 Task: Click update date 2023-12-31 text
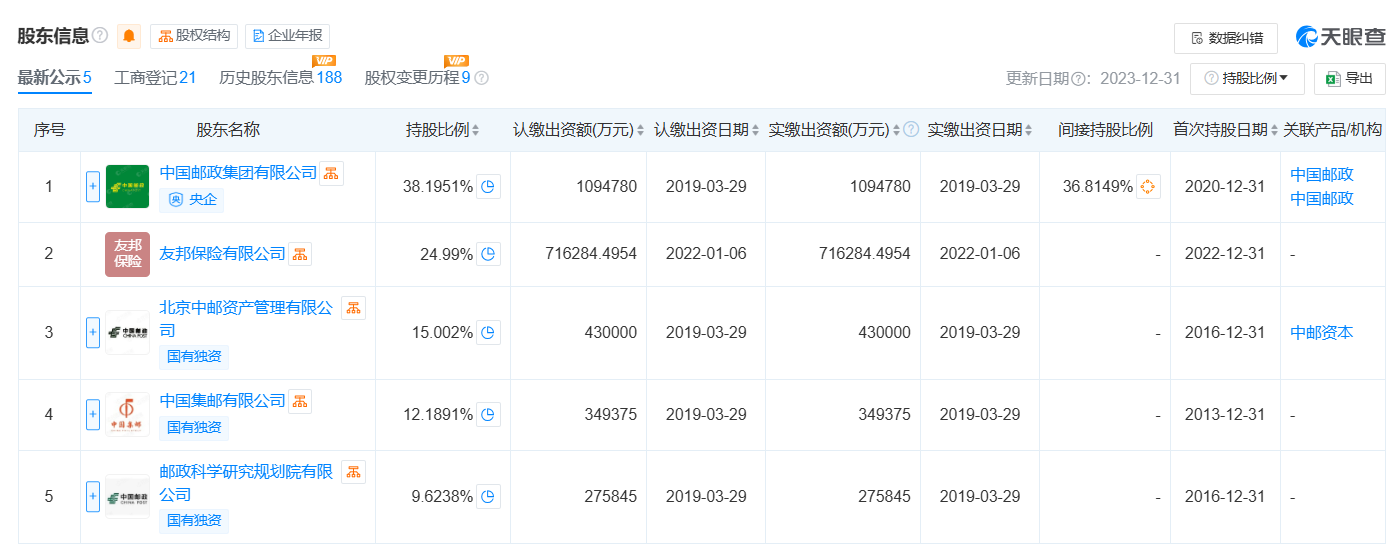click(1140, 78)
